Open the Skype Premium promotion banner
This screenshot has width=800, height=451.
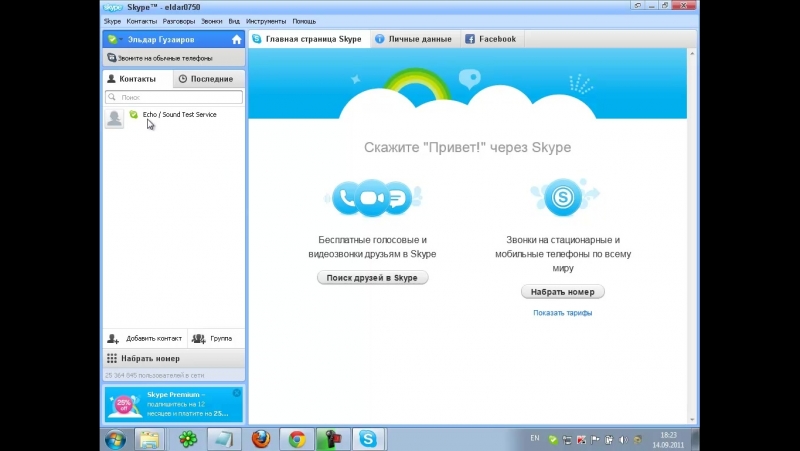[174, 404]
